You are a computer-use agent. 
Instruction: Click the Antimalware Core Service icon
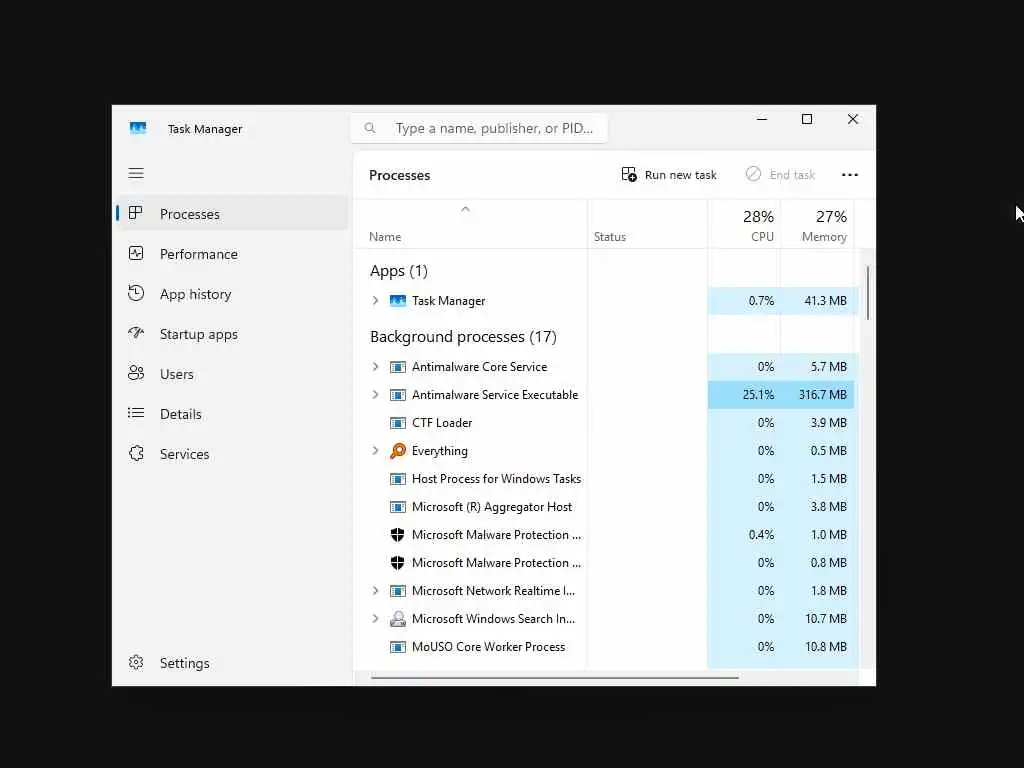point(398,366)
